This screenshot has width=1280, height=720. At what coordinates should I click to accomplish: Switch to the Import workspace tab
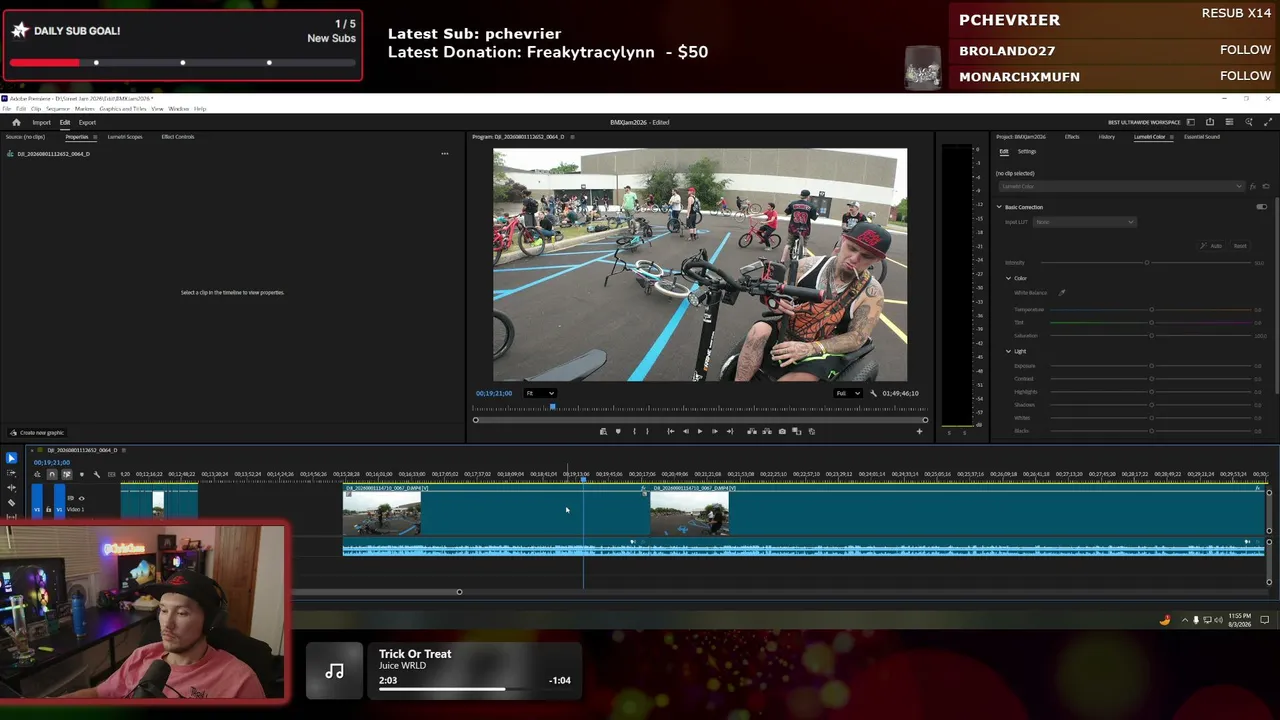point(41,122)
